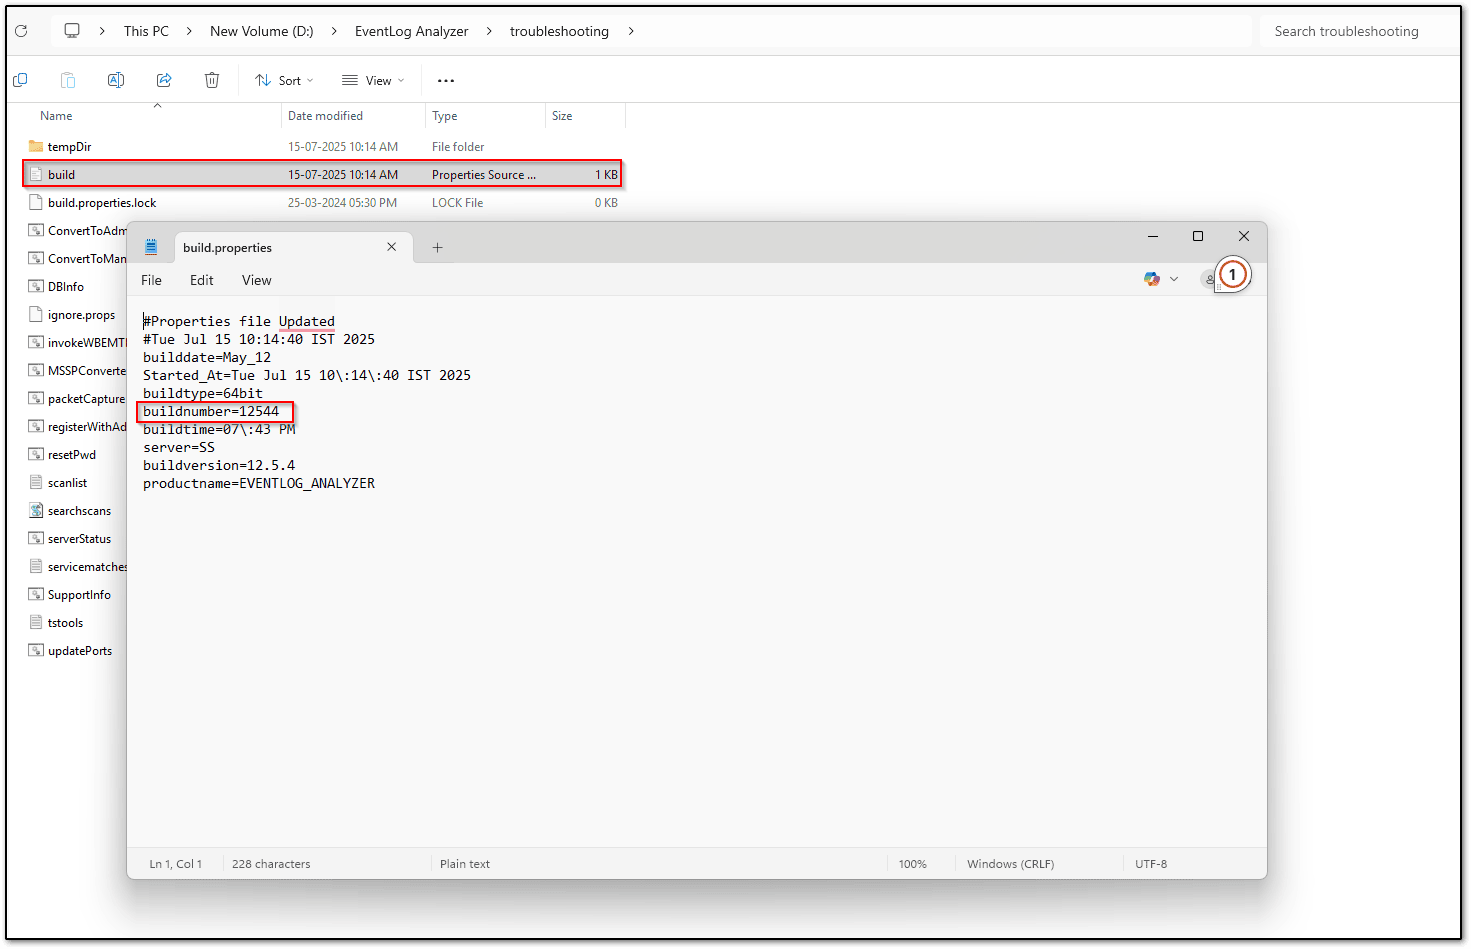This screenshot has height=949, width=1471.
Task: Open the Notepad View menu
Action: click(x=257, y=280)
